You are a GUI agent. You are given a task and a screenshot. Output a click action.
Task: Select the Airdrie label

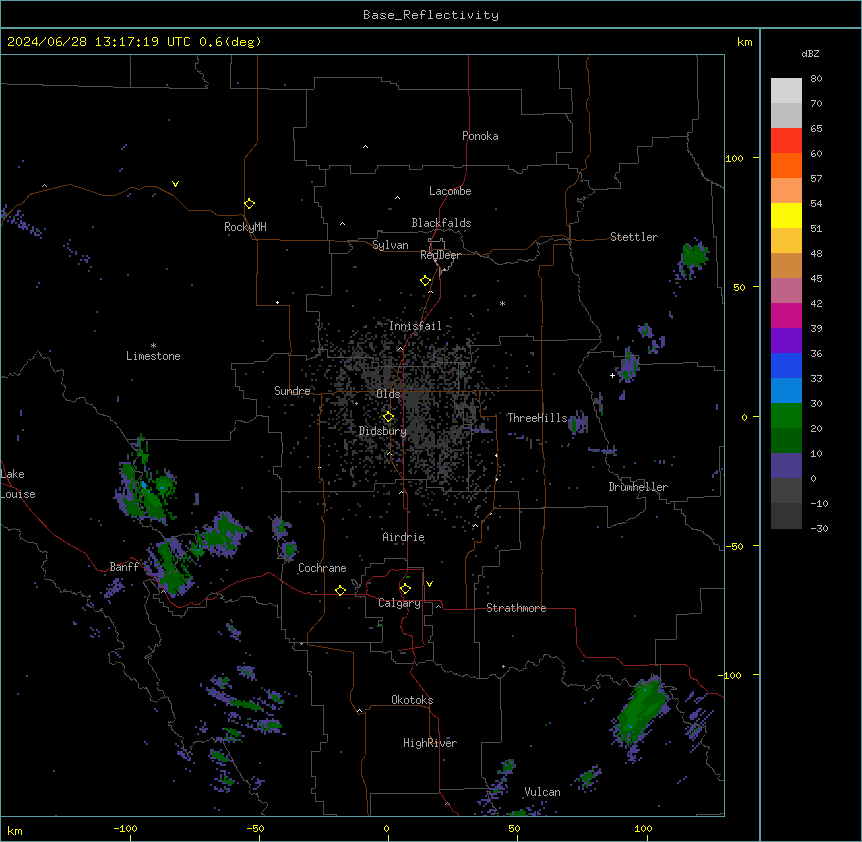pyautogui.click(x=404, y=537)
